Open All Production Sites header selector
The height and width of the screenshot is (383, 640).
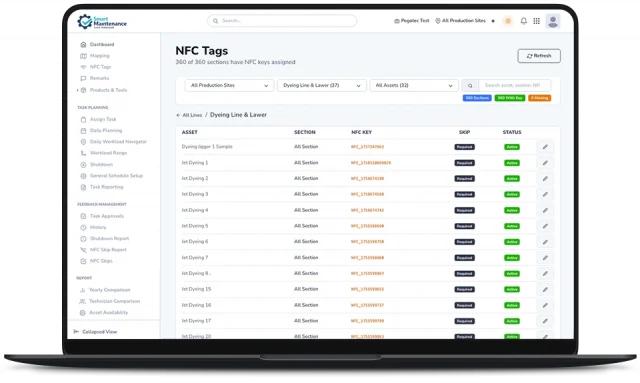pyautogui.click(x=460, y=21)
